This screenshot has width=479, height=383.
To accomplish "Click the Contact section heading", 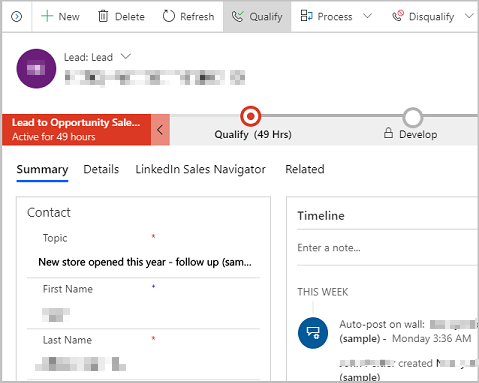I will coord(49,213).
